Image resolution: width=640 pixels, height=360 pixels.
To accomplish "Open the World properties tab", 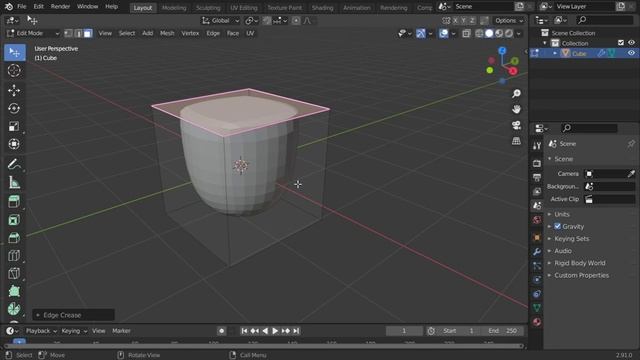I will click(537, 220).
